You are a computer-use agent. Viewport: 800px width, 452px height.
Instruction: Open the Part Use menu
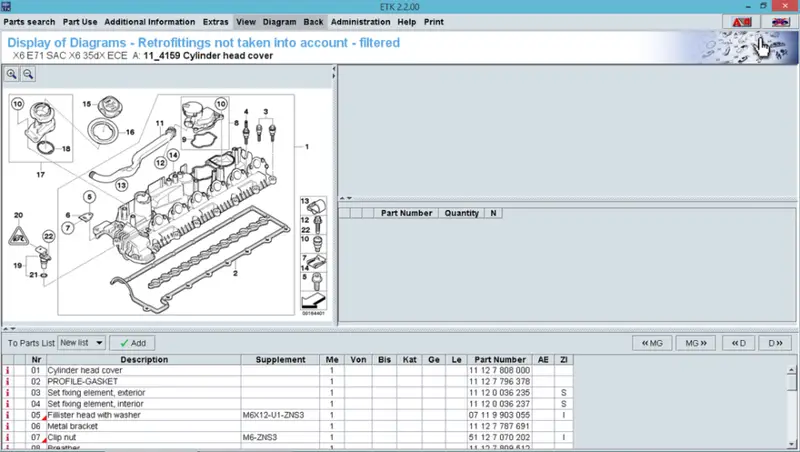[80, 22]
